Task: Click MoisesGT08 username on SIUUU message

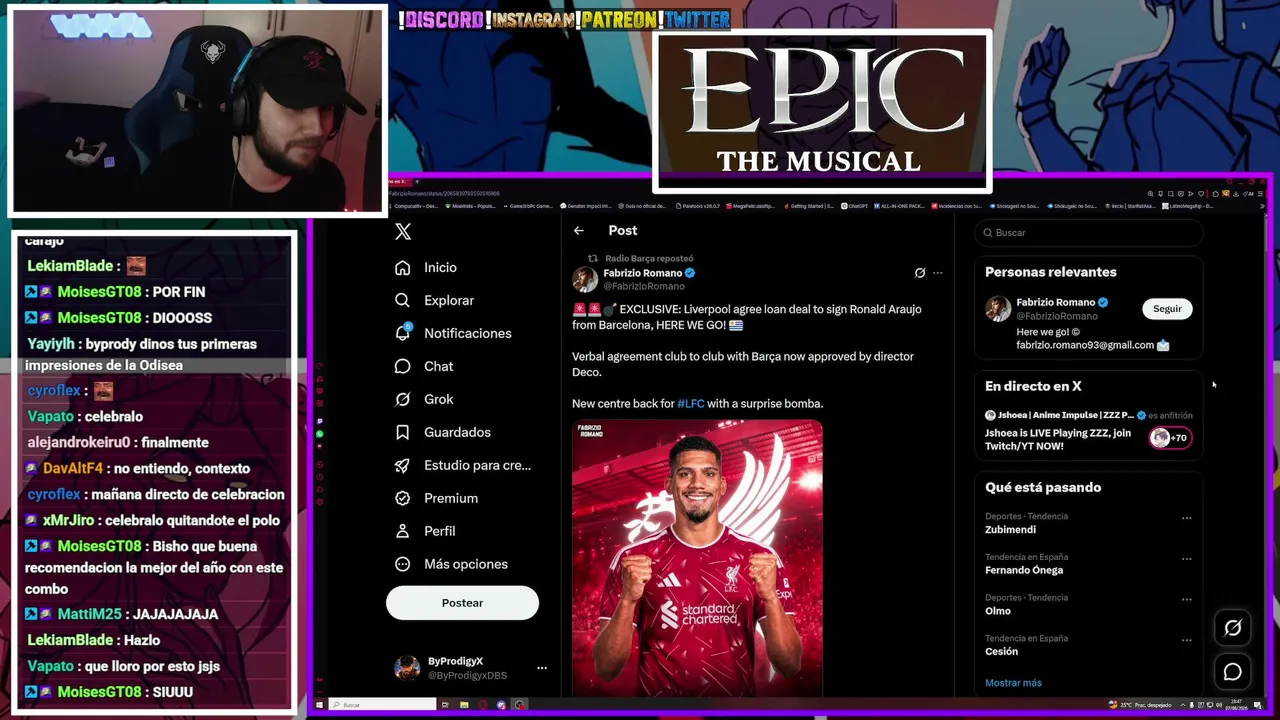Action: (x=99, y=692)
